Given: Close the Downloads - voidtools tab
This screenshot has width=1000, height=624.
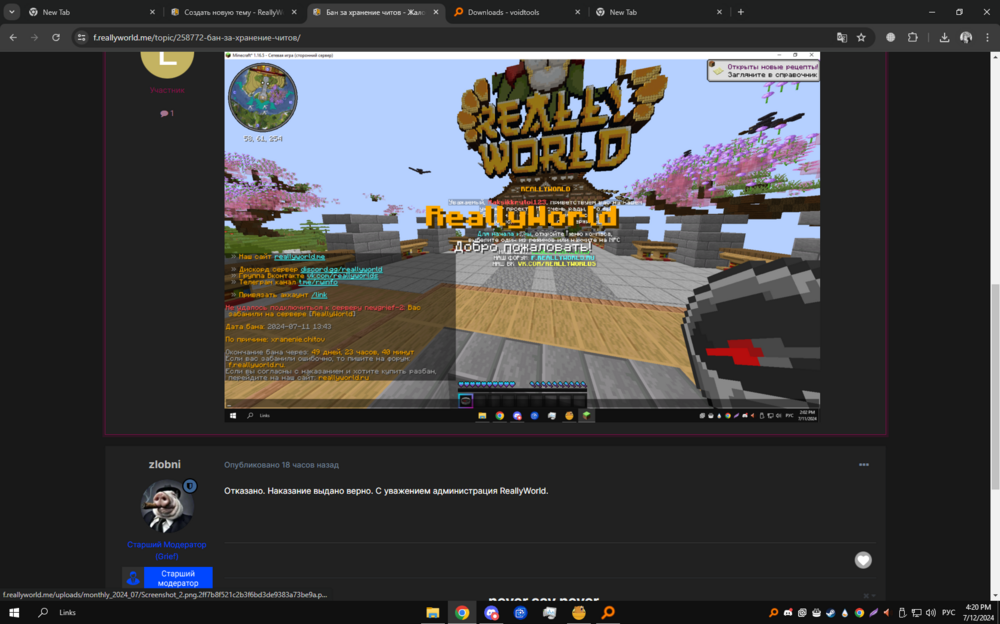Looking at the screenshot, I should [x=577, y=12].
